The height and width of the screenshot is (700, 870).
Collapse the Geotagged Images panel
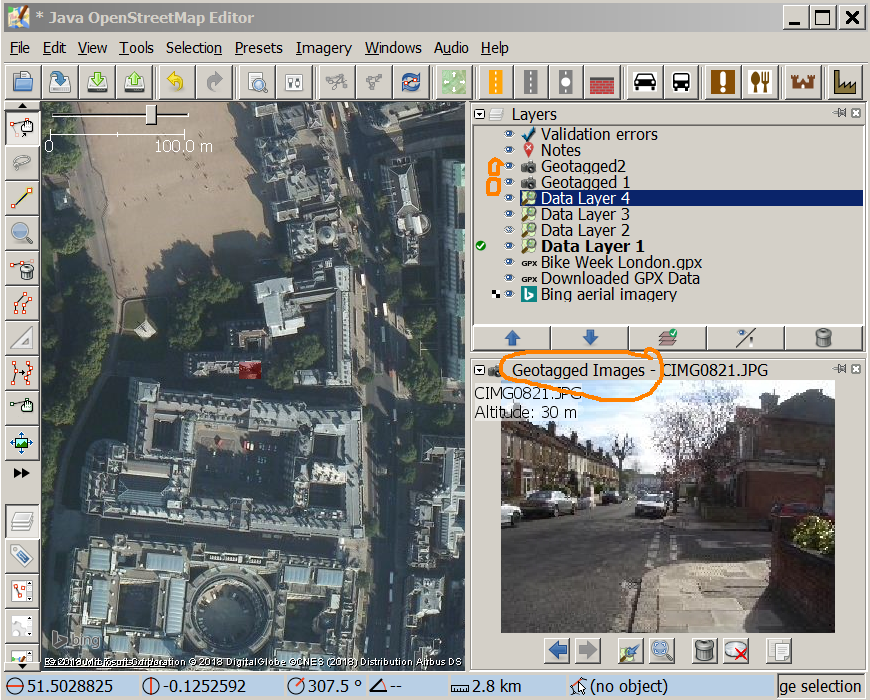[480, 370]
